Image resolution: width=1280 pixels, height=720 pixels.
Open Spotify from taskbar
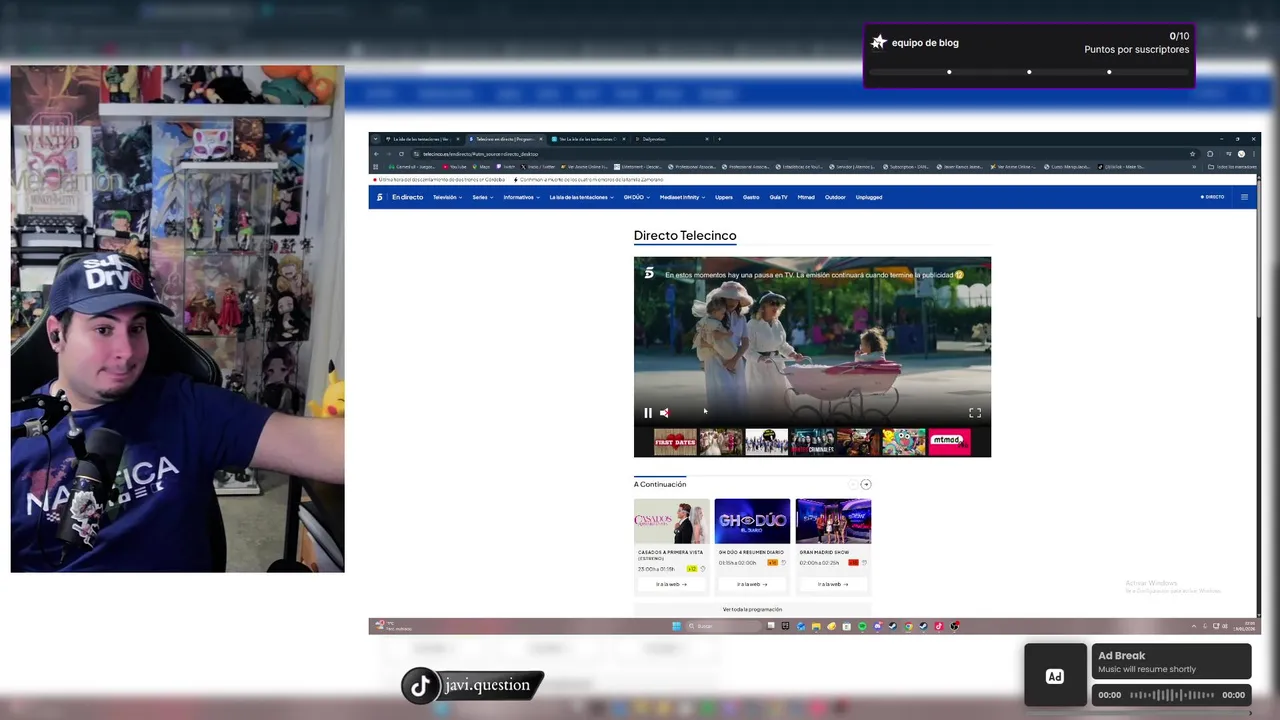(863, 626)
